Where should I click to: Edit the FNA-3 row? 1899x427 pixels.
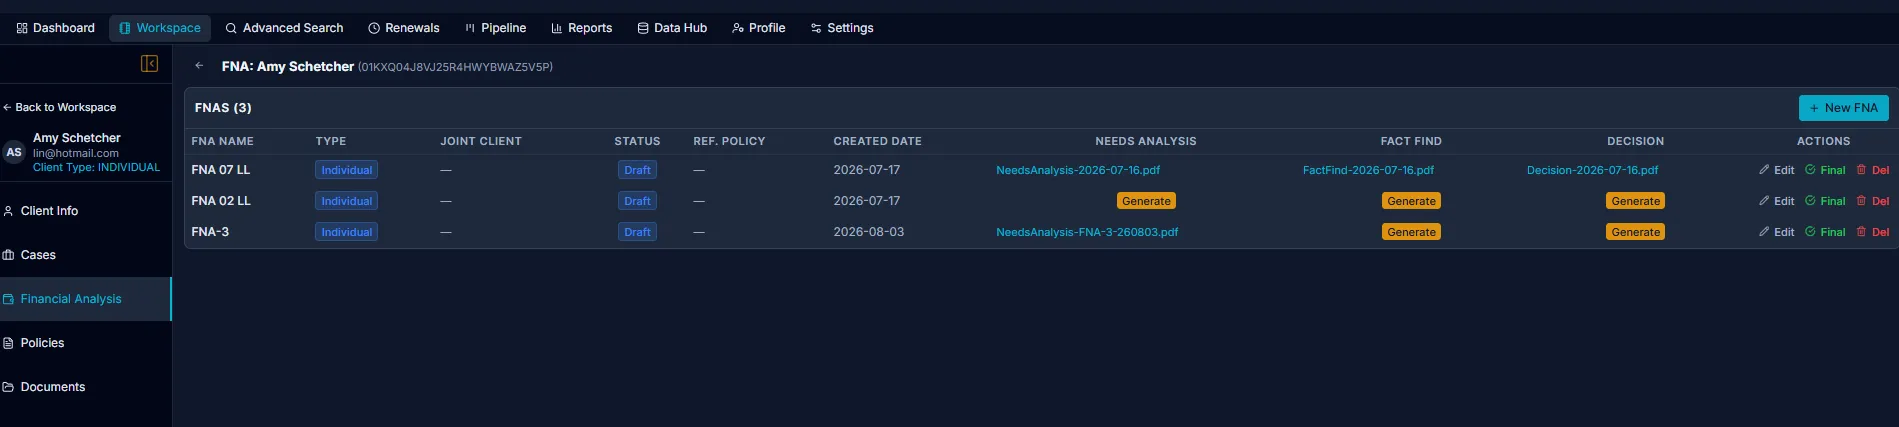[1777, 232]
